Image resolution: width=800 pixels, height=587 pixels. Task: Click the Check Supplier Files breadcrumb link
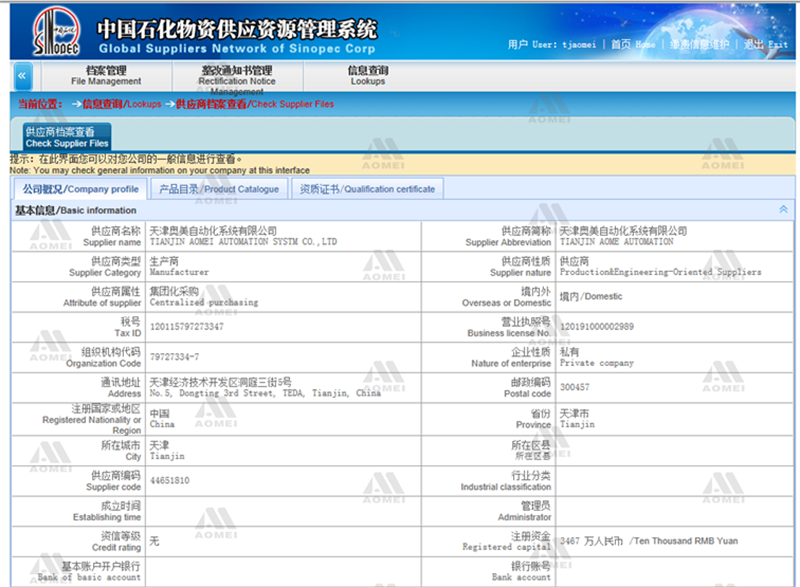[255, 104]
